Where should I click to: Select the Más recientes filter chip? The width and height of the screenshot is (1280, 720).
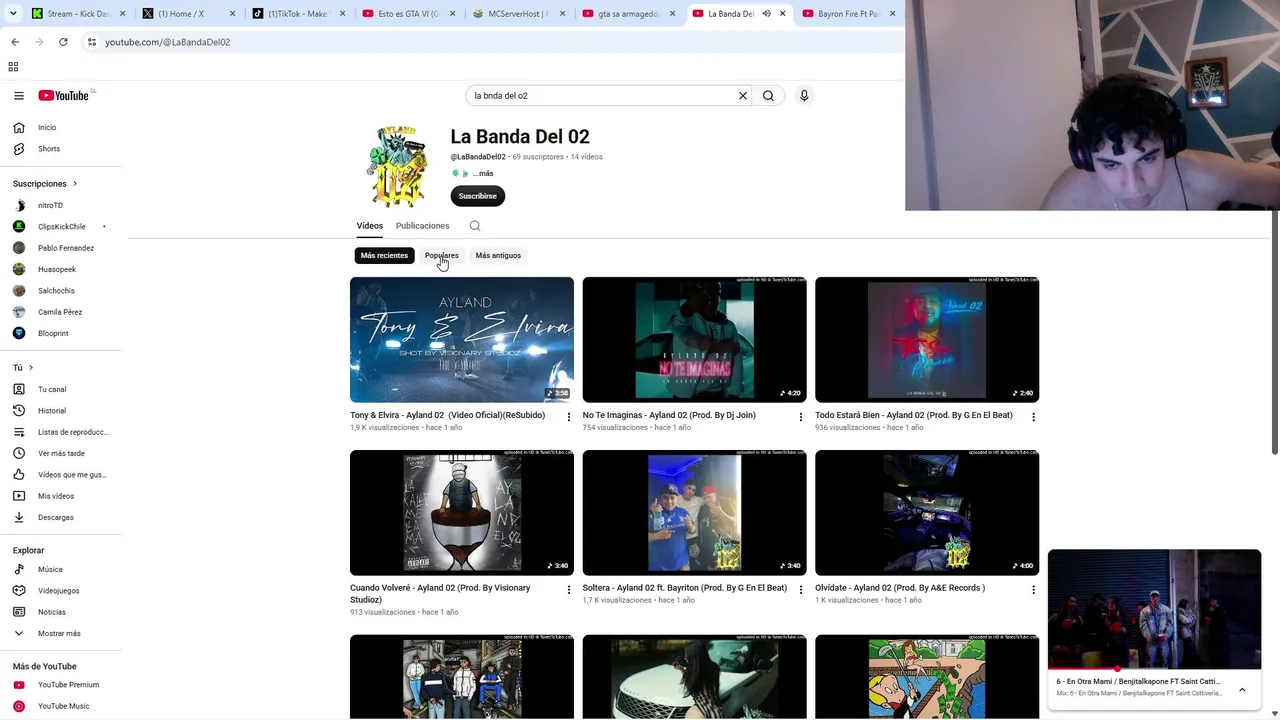(384, 256)
